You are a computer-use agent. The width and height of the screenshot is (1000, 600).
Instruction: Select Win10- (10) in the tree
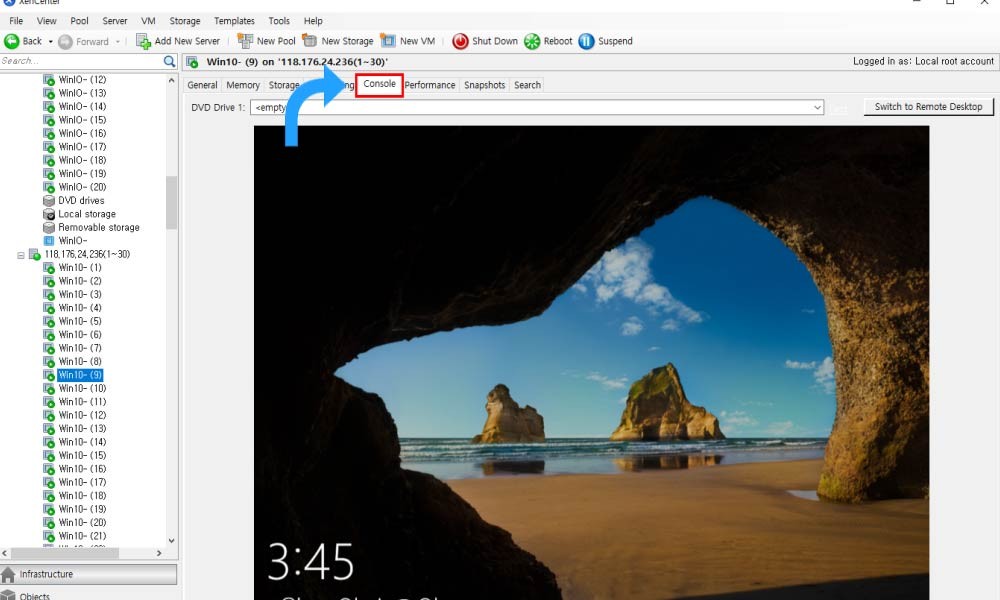82,388
